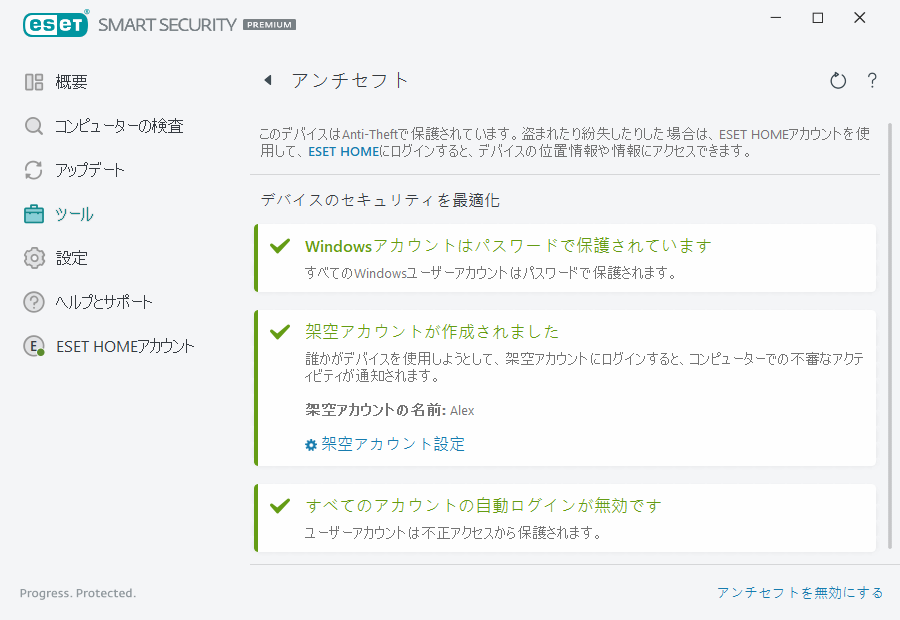Disable anti-theft via アンチセフトを無効にする
Screen dimensions: 900x620
pos(800,593)
